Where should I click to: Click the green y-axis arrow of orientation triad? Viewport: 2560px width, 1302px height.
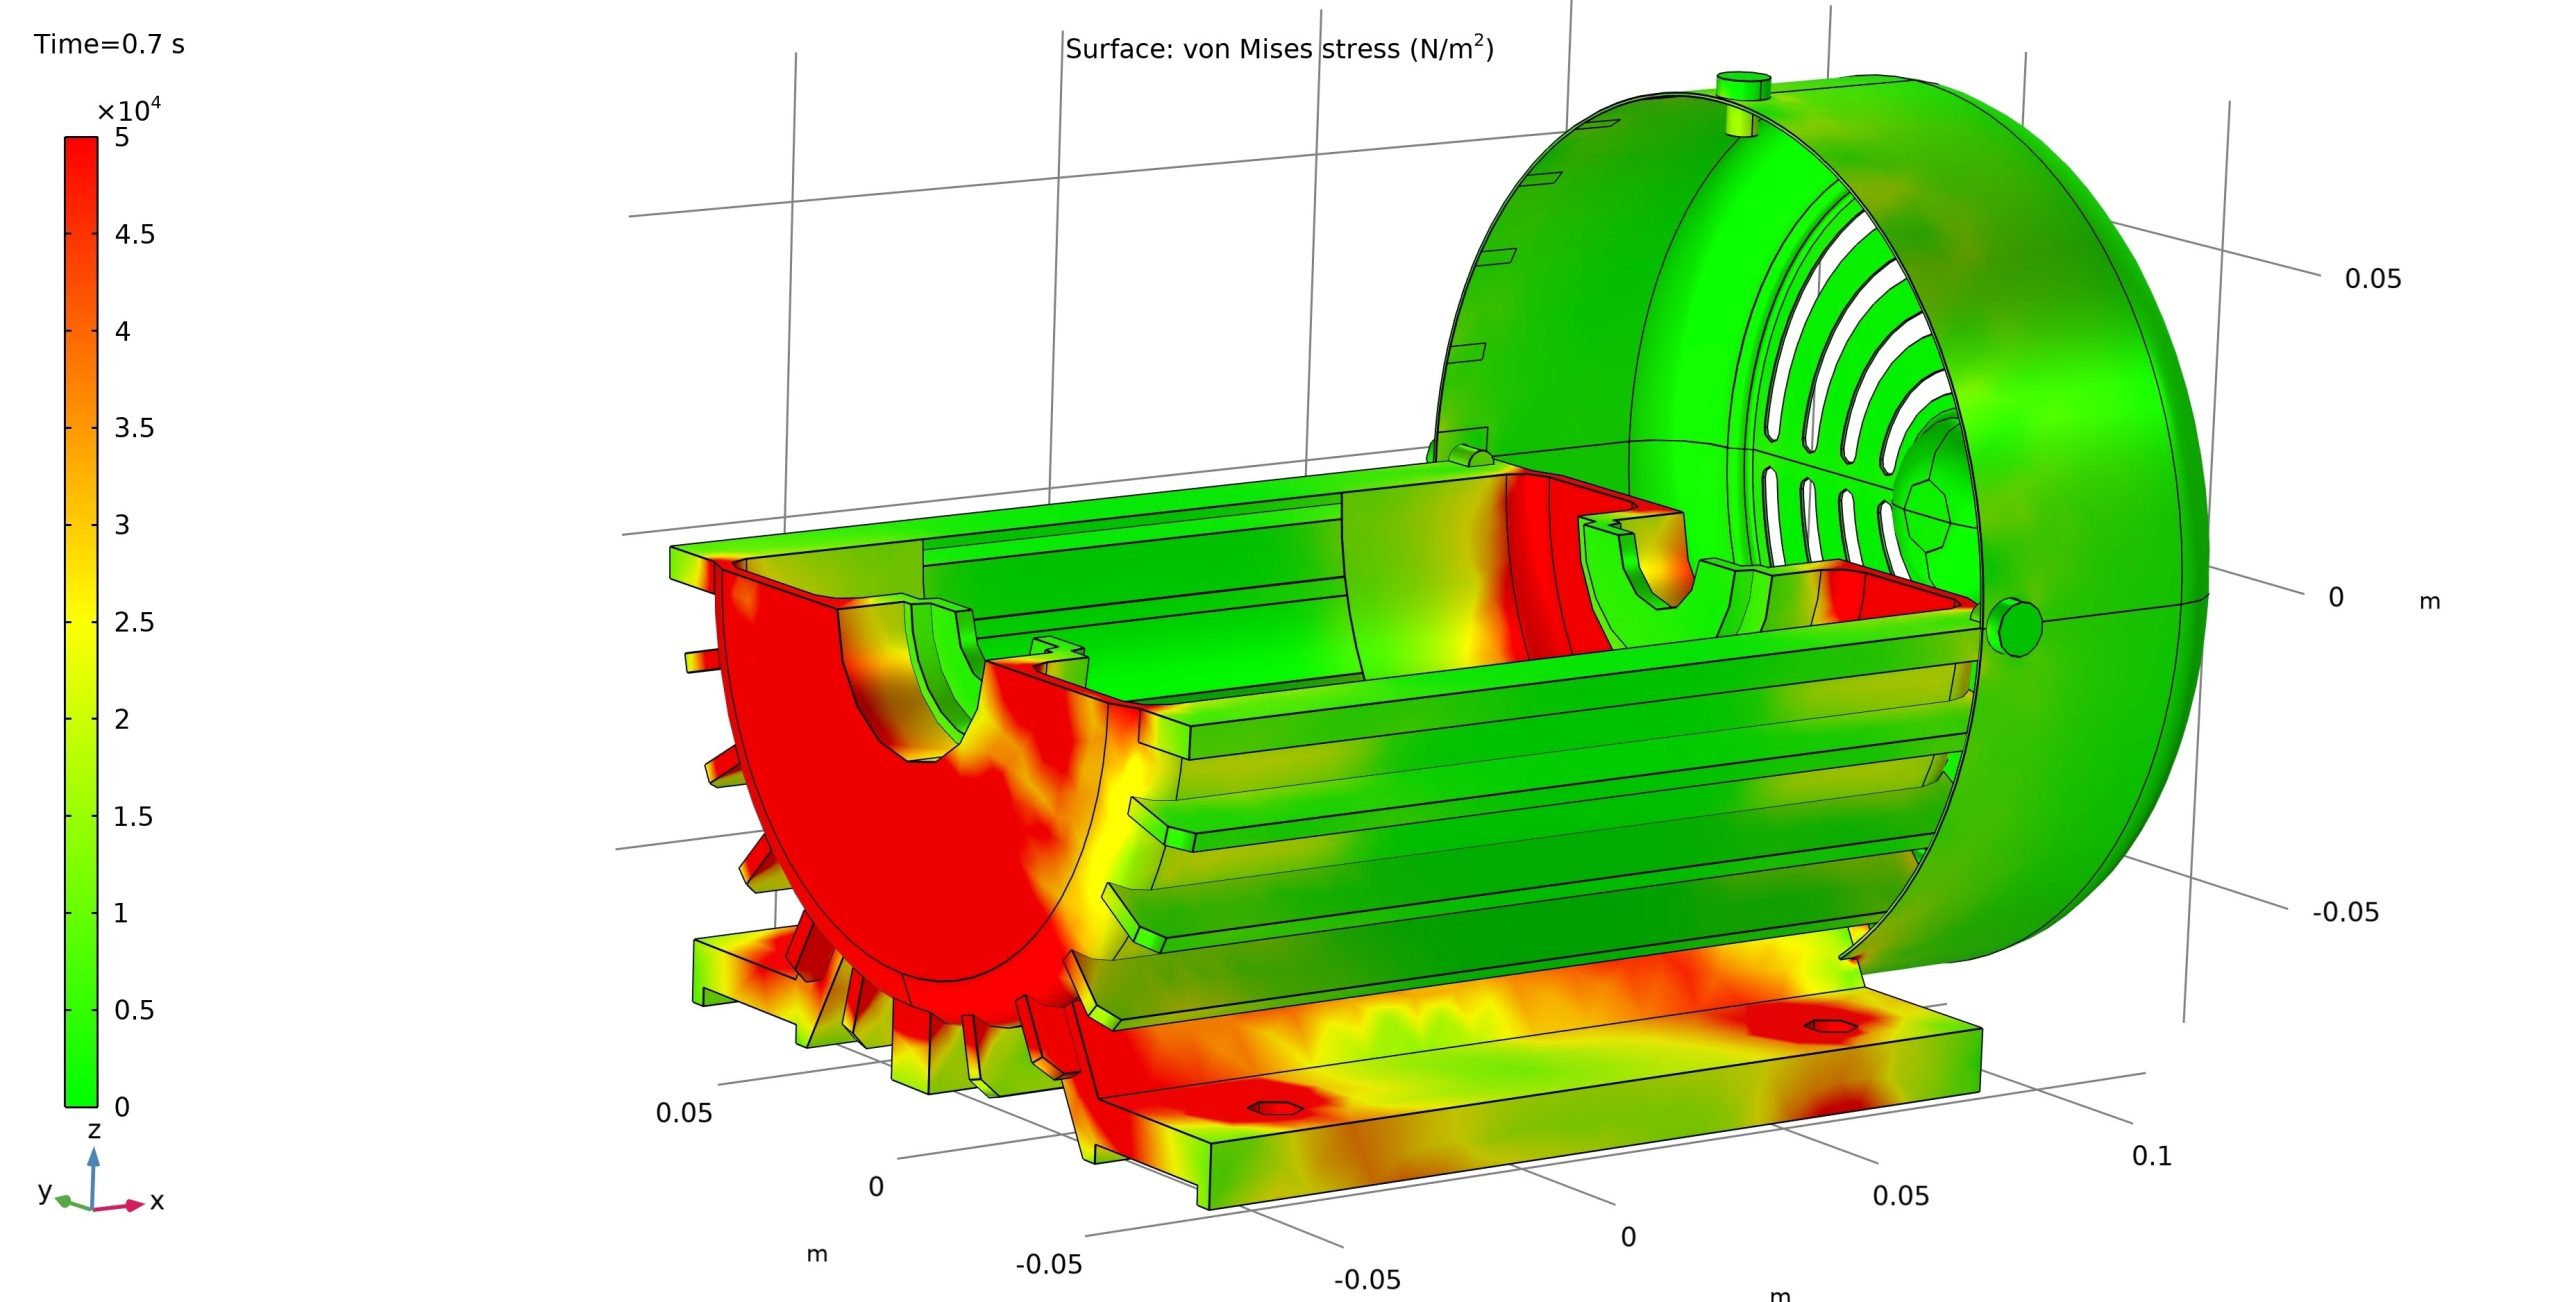tap(66, 1201)
